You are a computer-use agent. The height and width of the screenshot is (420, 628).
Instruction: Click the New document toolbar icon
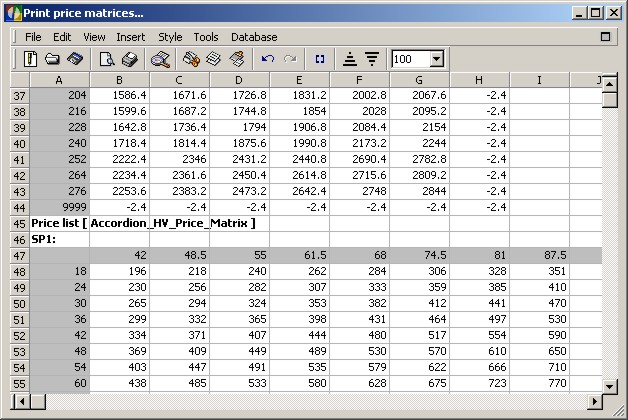[30, 59]
